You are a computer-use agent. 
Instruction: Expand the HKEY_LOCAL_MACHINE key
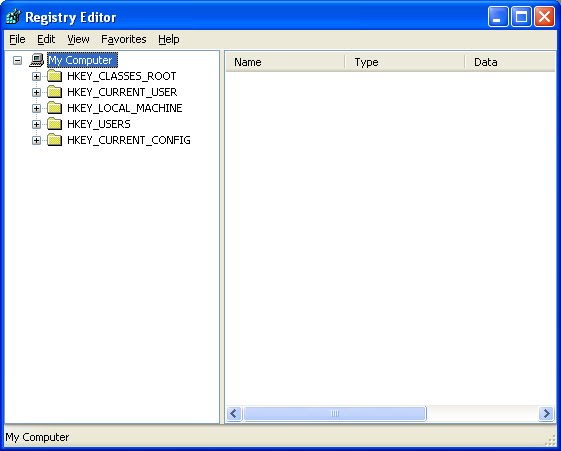click(x=36, y=108)
